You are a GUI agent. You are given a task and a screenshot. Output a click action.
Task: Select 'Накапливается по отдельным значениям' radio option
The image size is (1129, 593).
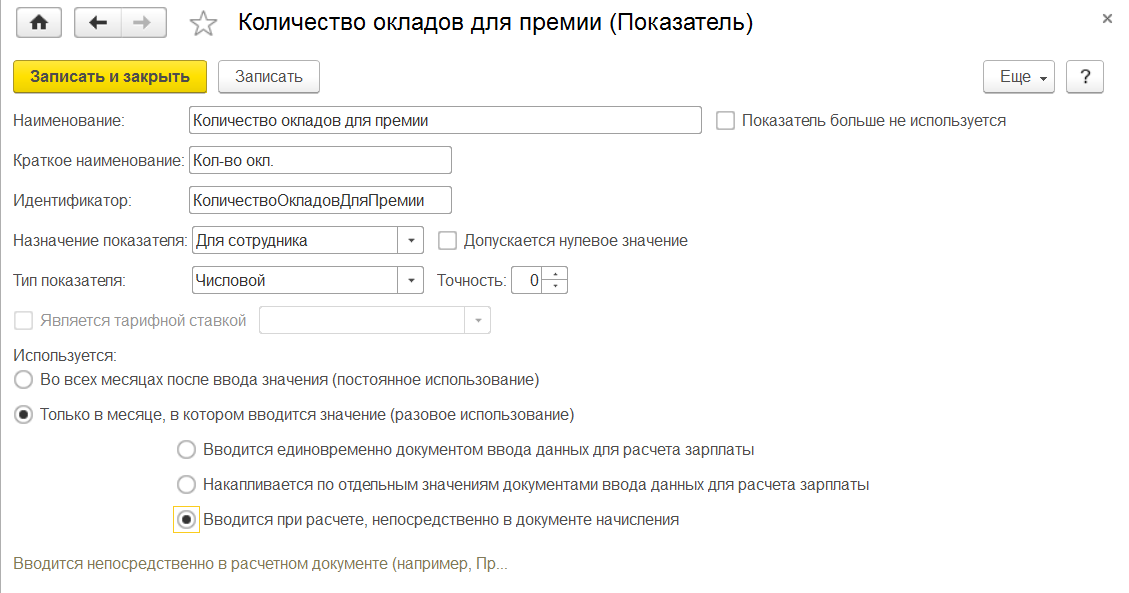pyautogui.click(x=186, y=485)
